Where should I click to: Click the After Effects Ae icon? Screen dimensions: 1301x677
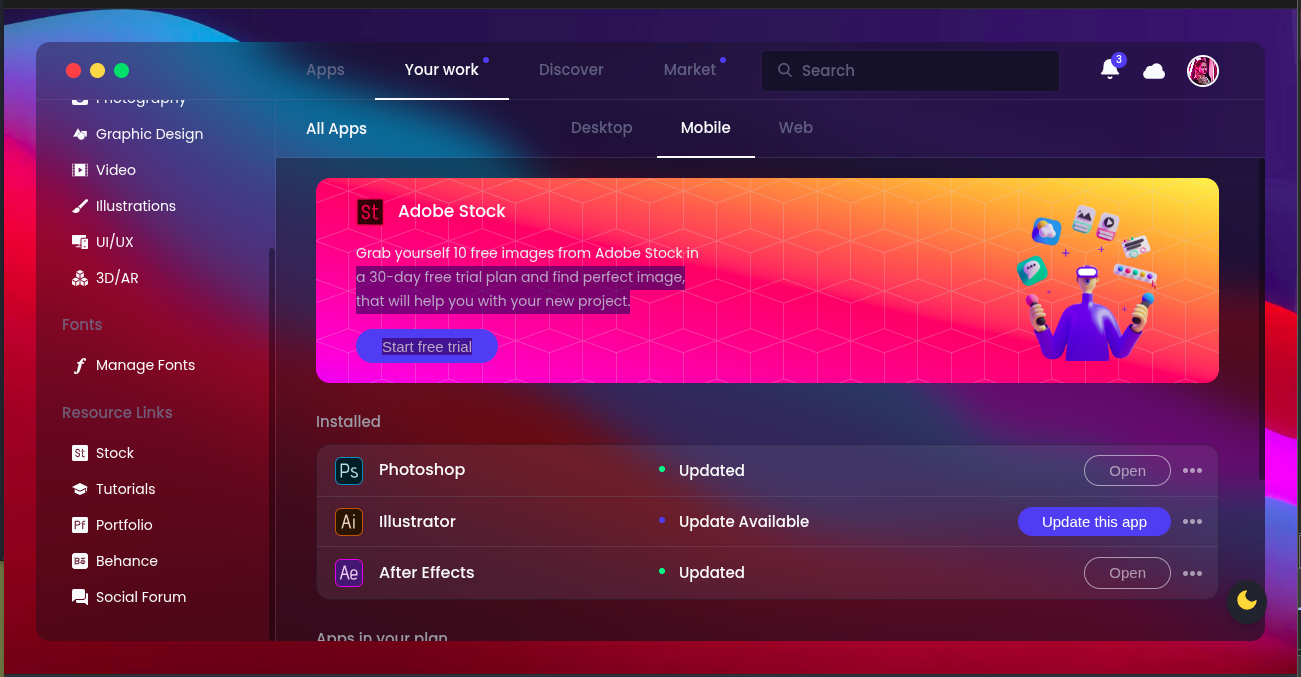click(349, 573)
